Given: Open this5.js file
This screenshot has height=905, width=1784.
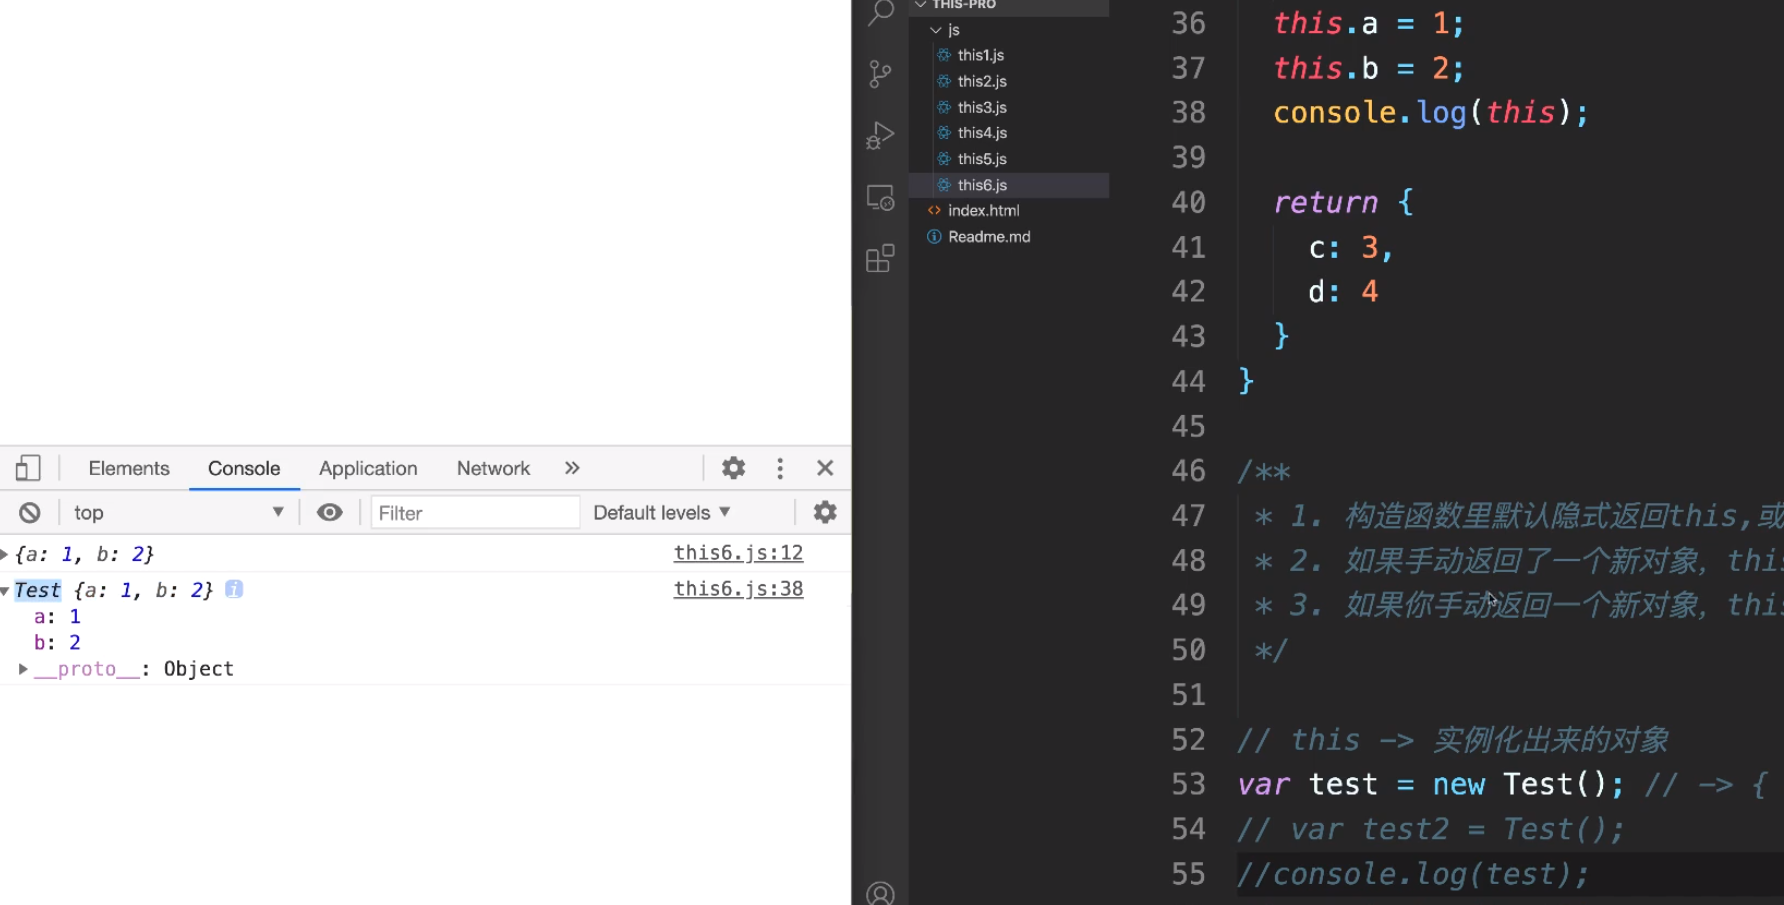Looking at the screenshot, I should click(981, 159).
